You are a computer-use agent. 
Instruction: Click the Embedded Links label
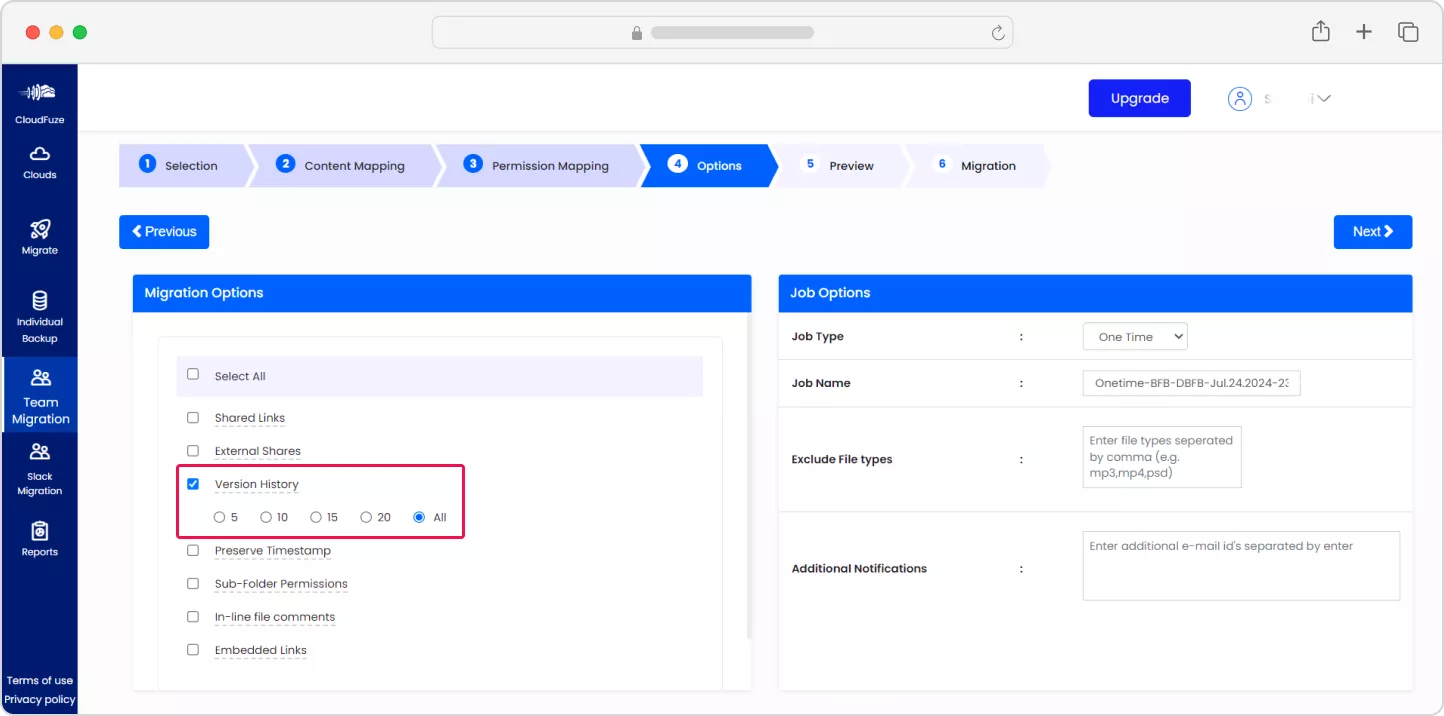(x=261, y=650)
